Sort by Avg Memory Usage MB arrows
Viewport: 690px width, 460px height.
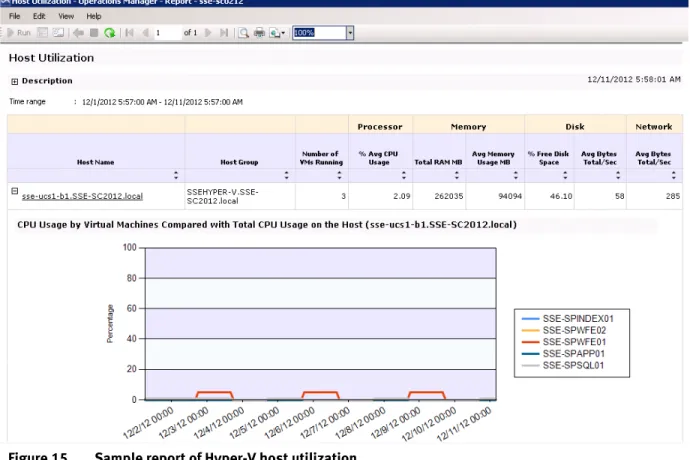(515, 175)
